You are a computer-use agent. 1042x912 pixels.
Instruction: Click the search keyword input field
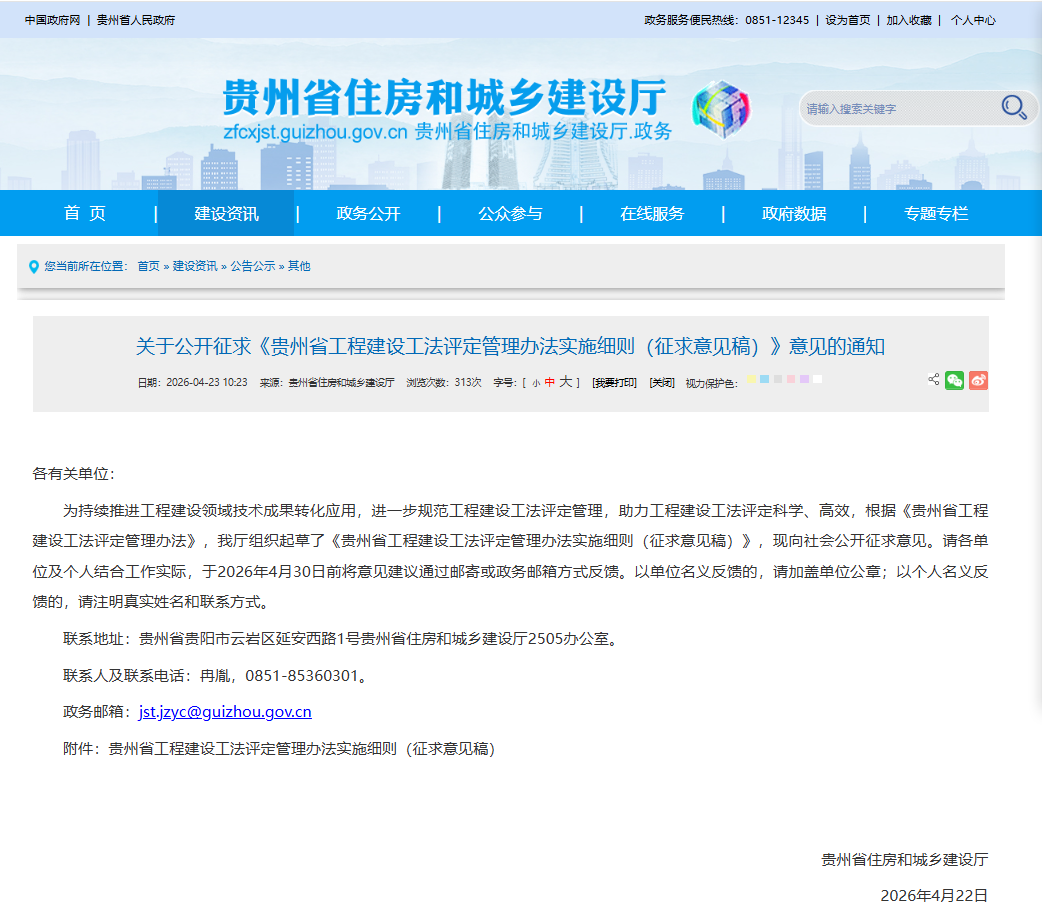tap(895, 109)
